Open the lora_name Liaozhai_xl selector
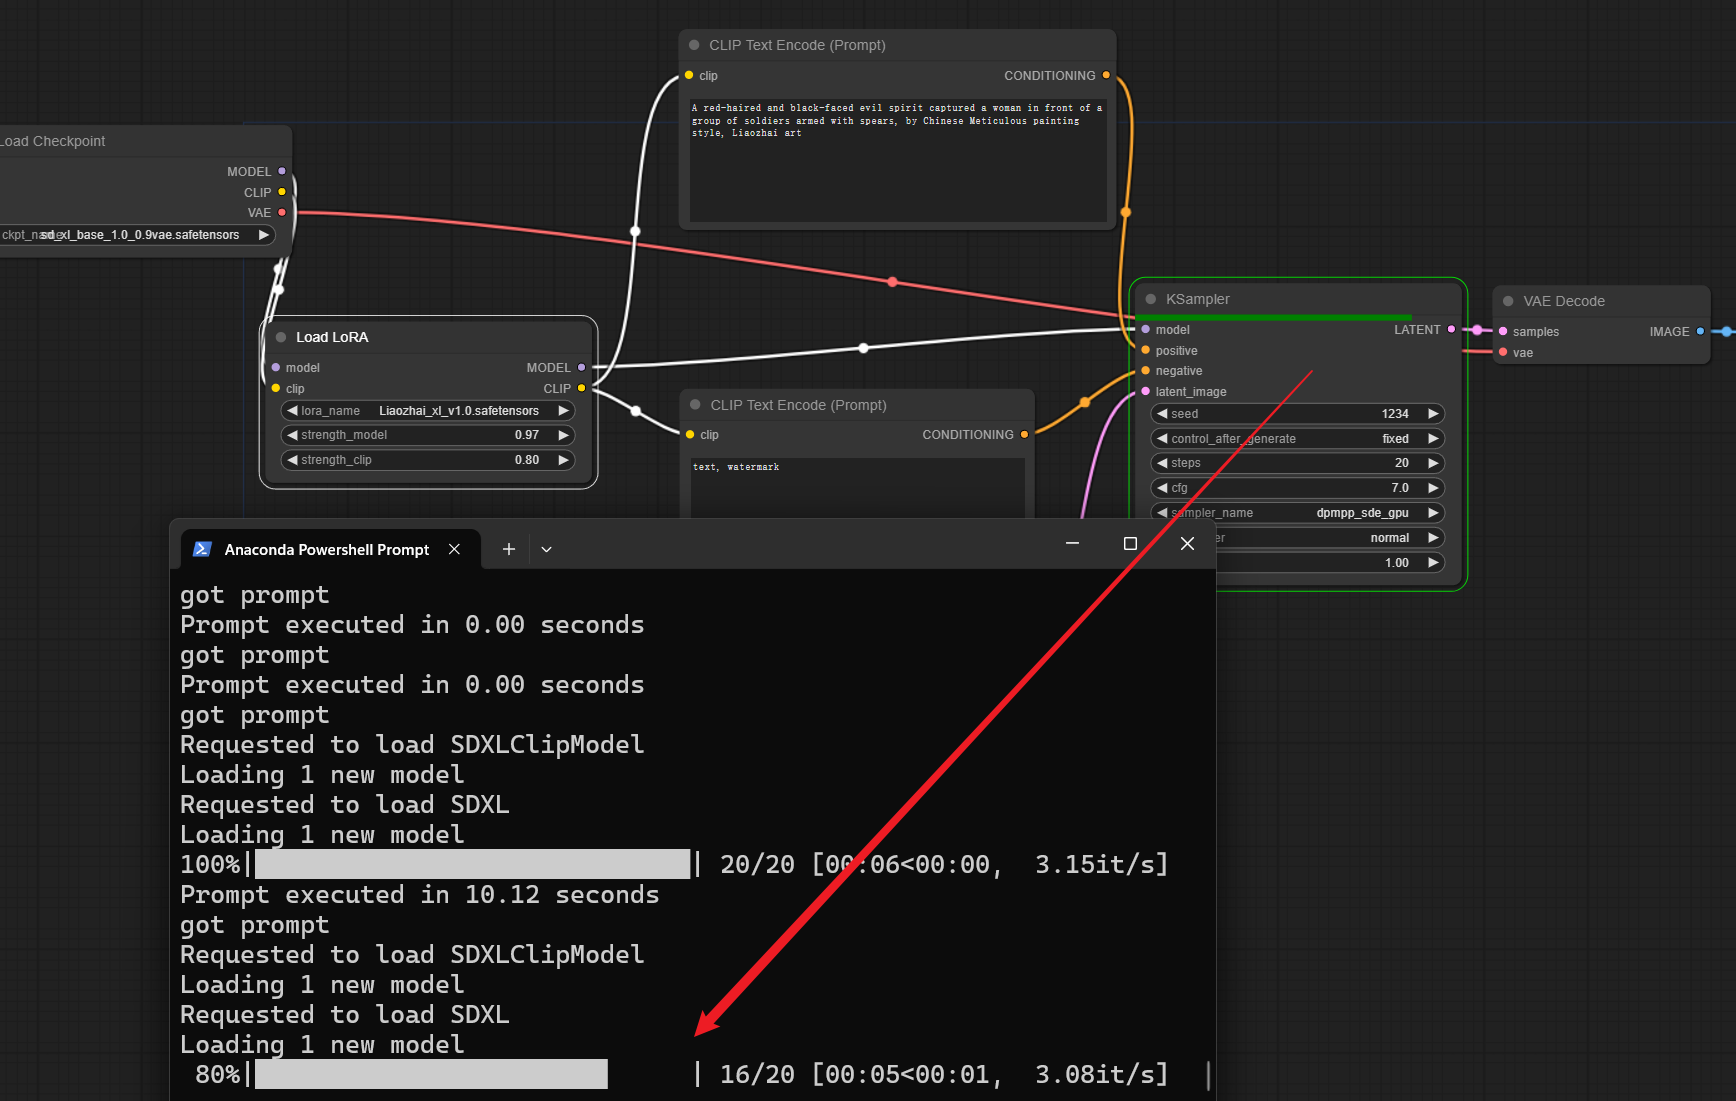The image size is (1736, 1101). pos(428,411)
